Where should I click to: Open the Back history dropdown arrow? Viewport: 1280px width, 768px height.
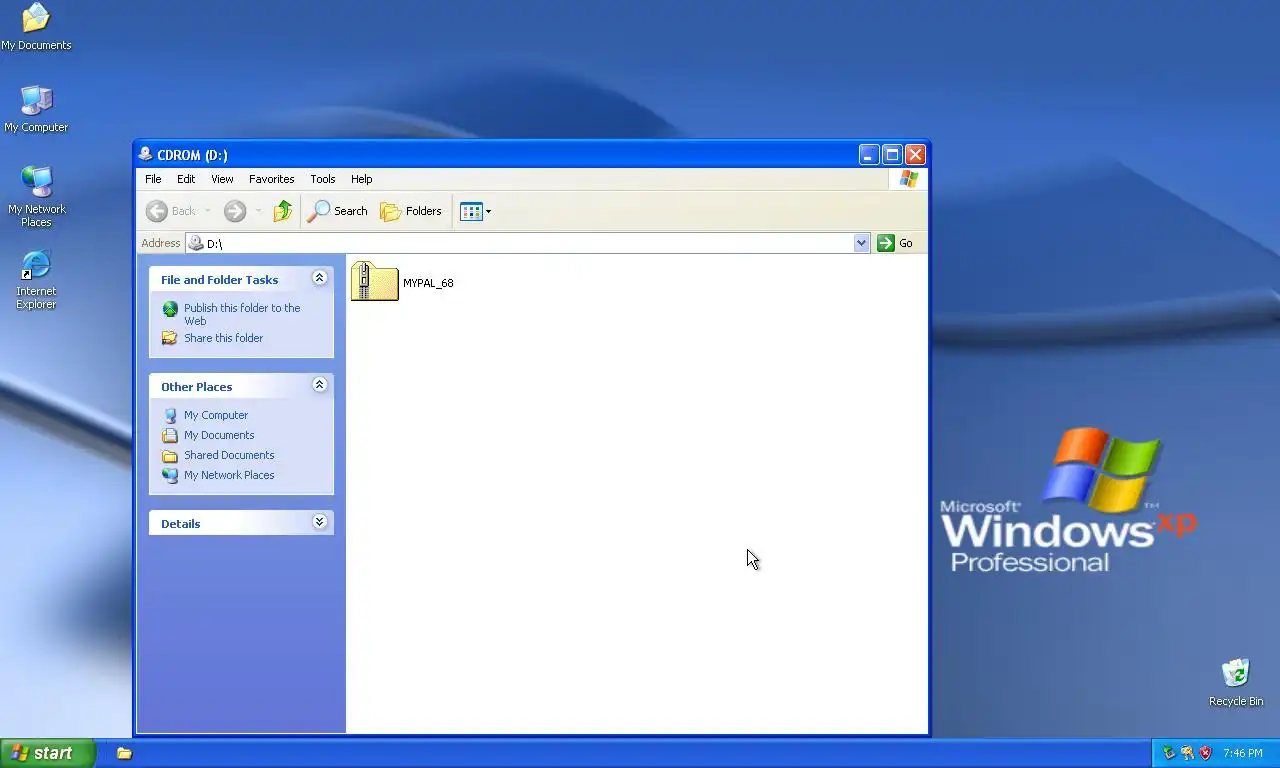pyautogui.click(x=208, y=211)
